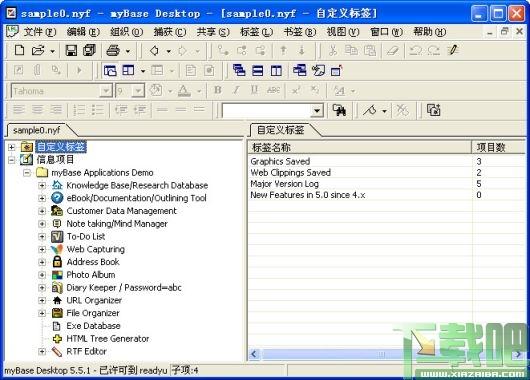The width and height of the screenshot is (530, 380).
Task: Open the Tahoma font name dropdown
Action: 105,91
